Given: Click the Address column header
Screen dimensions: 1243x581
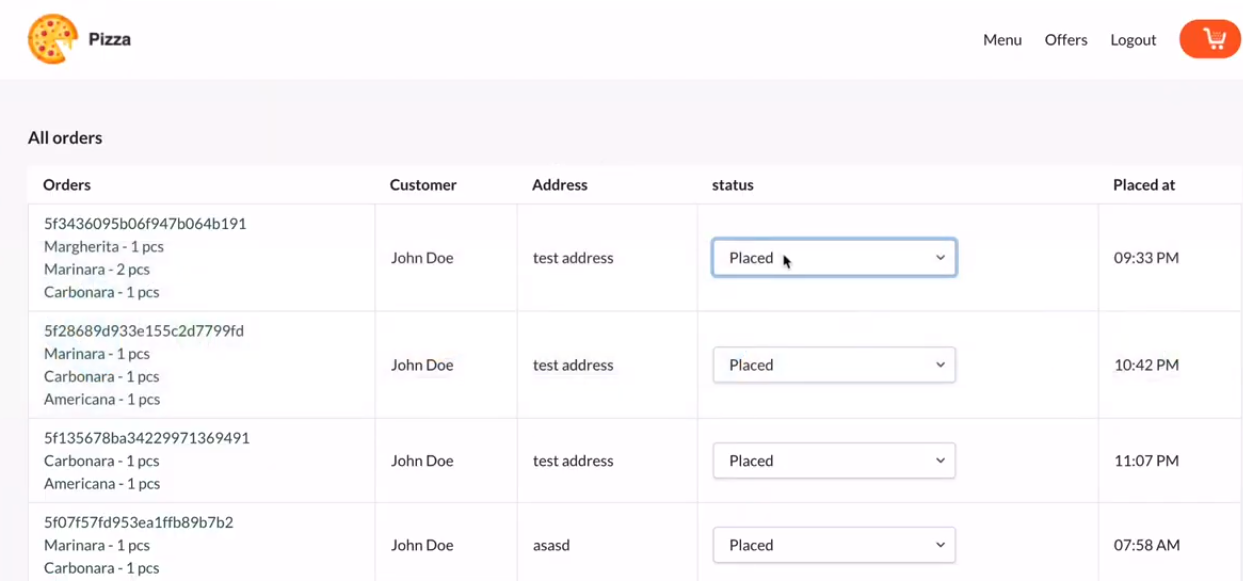Looking at the screenshot, I should click(x=560, y=185).
